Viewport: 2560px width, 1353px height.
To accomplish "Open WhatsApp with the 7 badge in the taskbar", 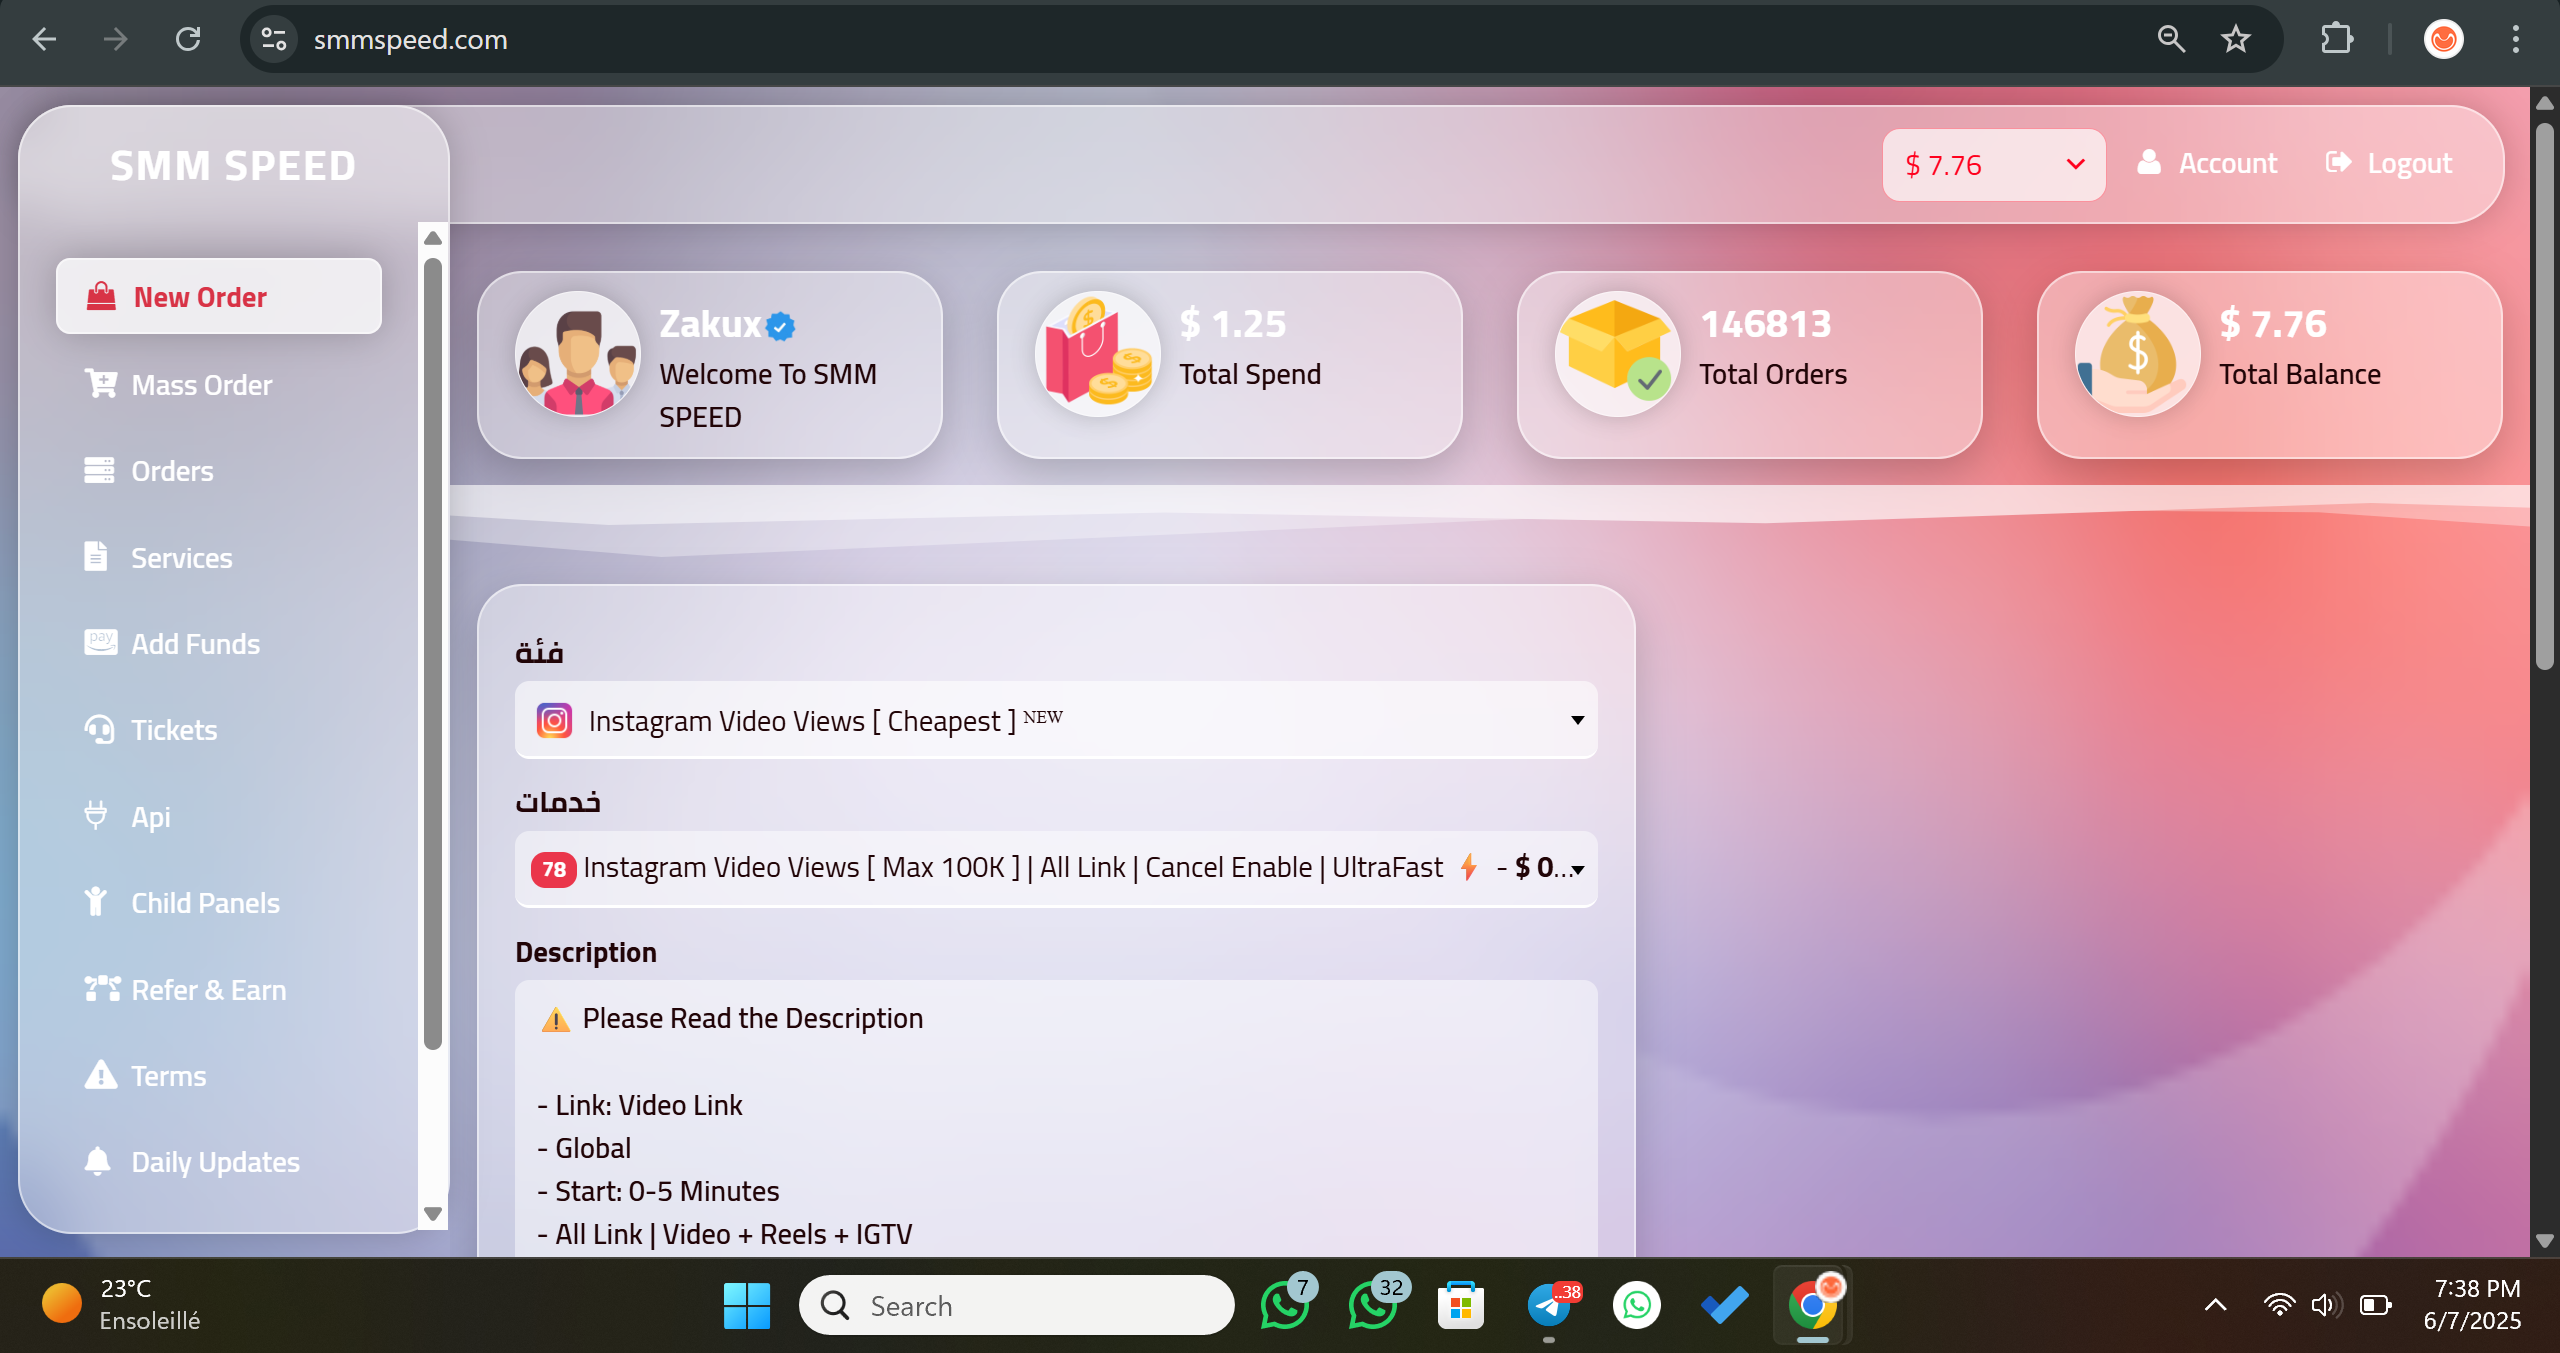I will (1288, 1303).
